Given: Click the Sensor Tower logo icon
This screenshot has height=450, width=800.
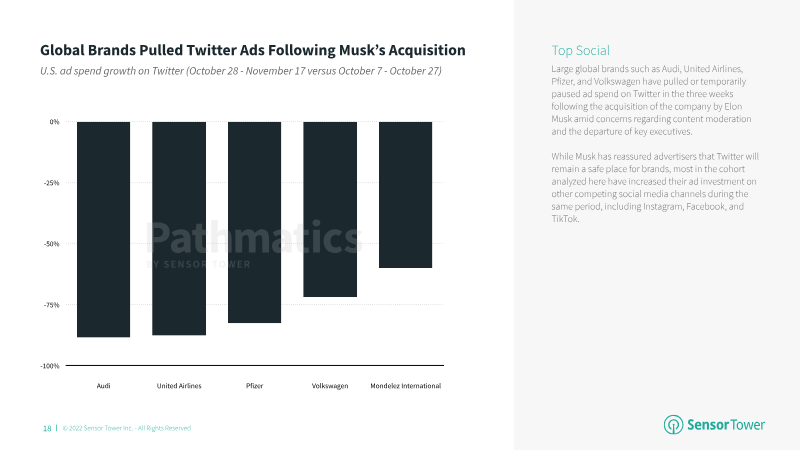Looking at the screenshot, I should tap(673, 424).
